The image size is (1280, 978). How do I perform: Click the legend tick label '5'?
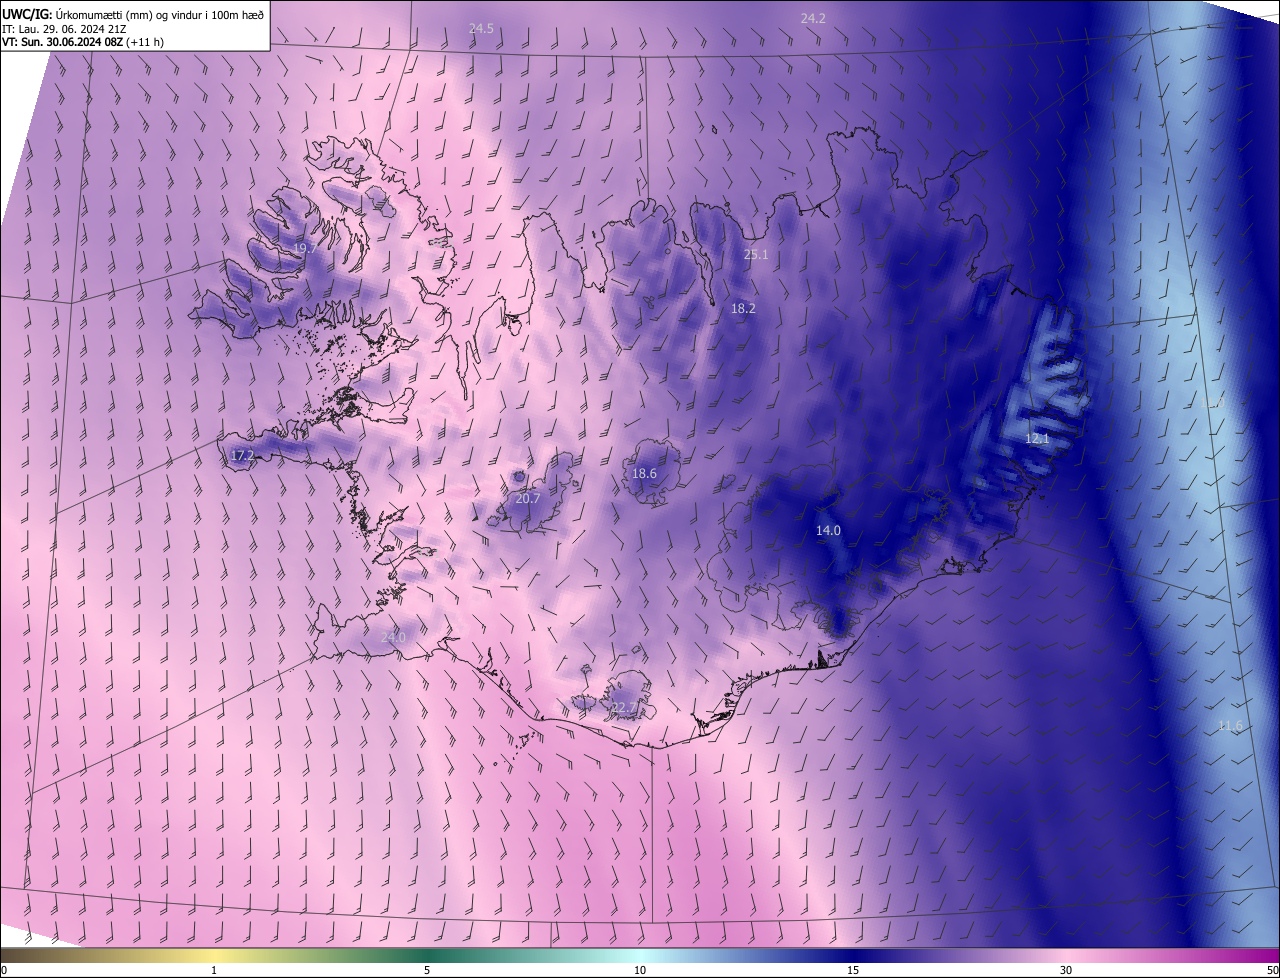click(427, 970)
